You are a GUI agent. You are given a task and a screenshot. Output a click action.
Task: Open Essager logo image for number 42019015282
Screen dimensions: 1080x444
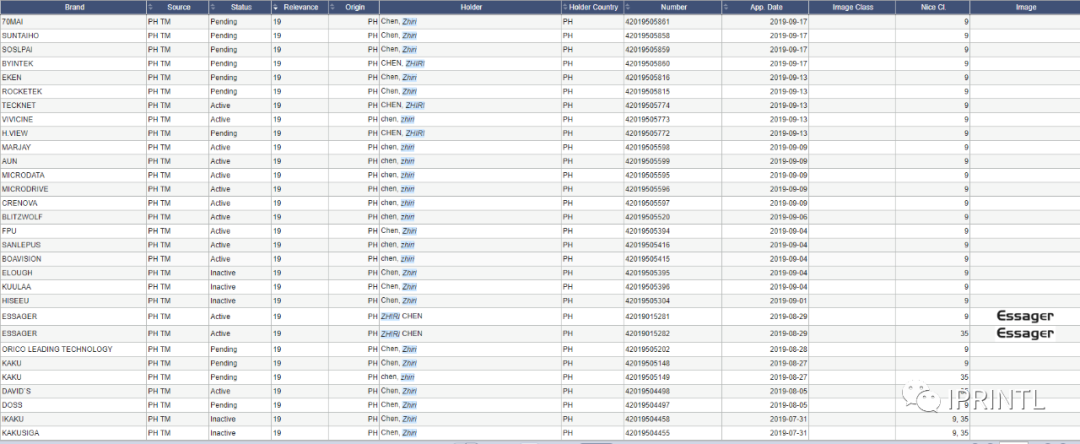point(1026,333)
